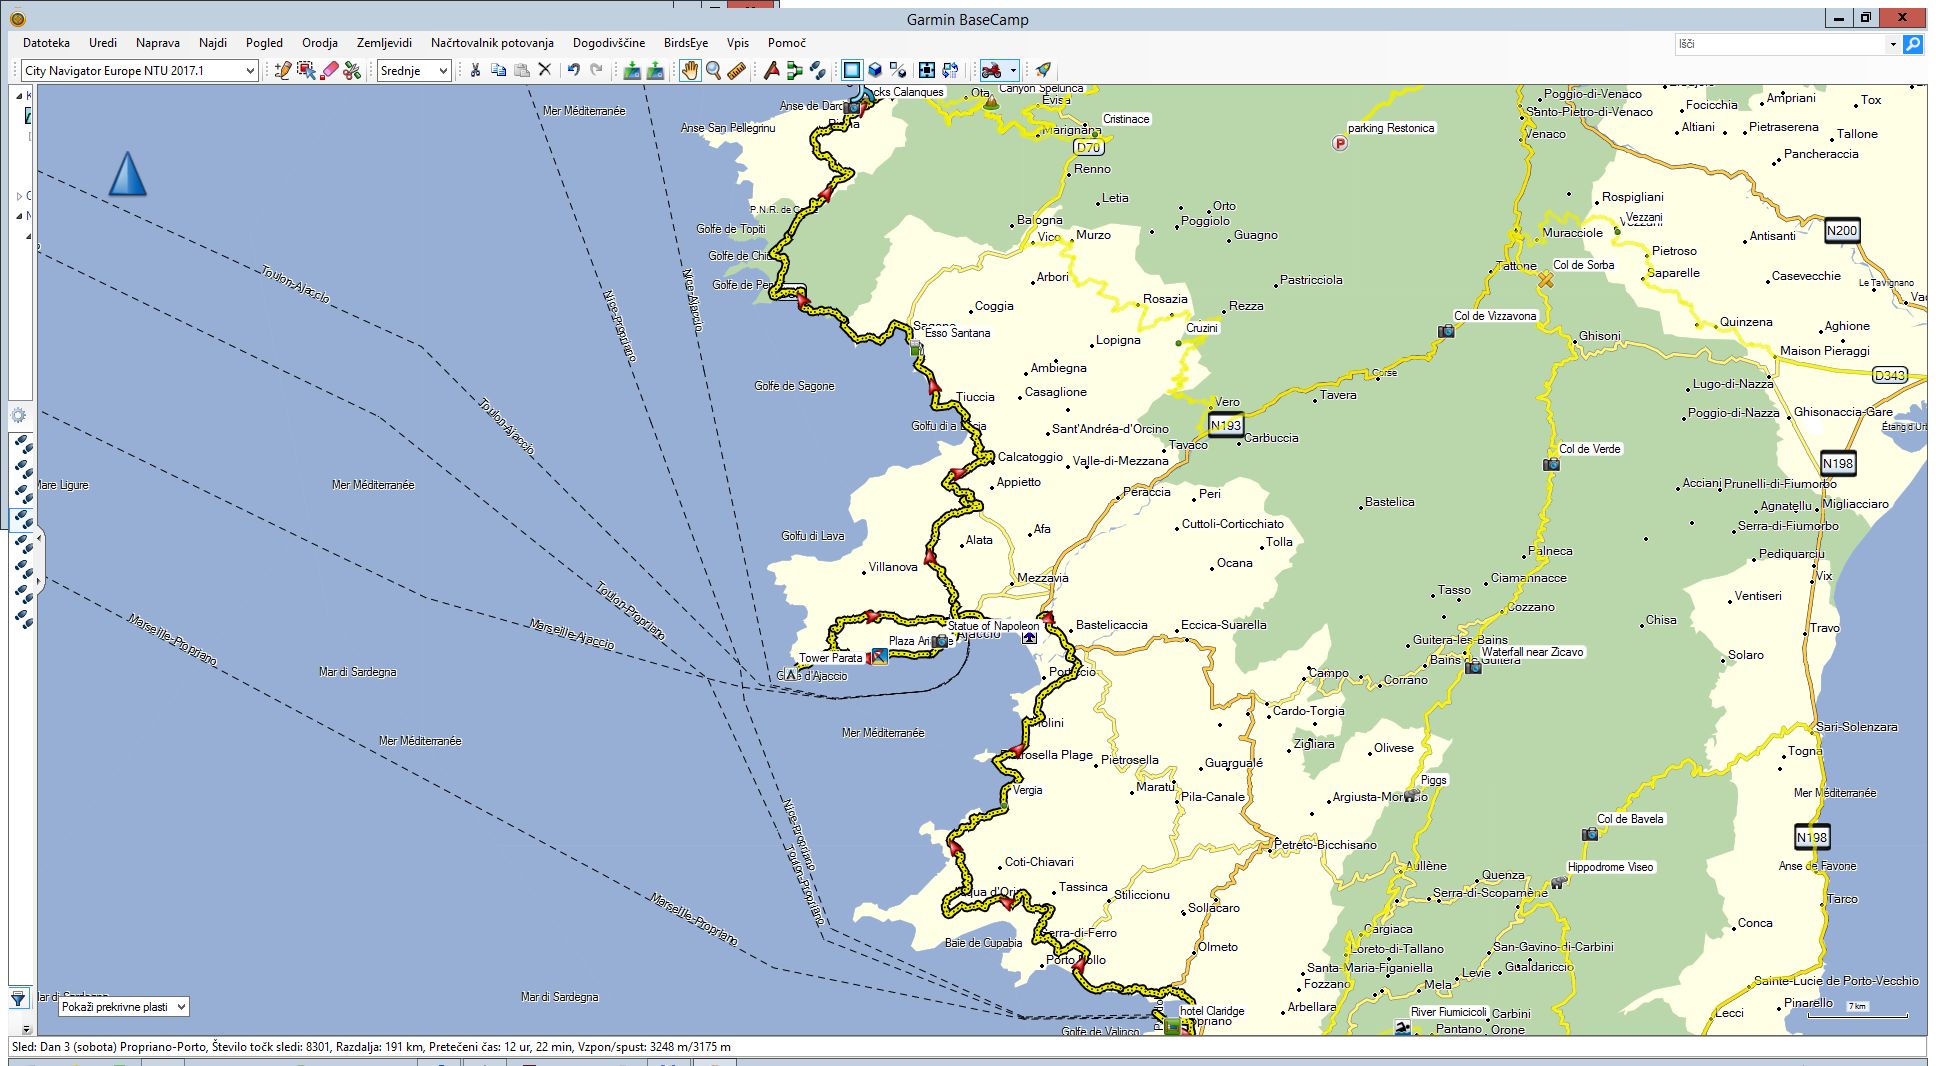
Task: Select the Measure ruler tool
Action: (737, 70)
